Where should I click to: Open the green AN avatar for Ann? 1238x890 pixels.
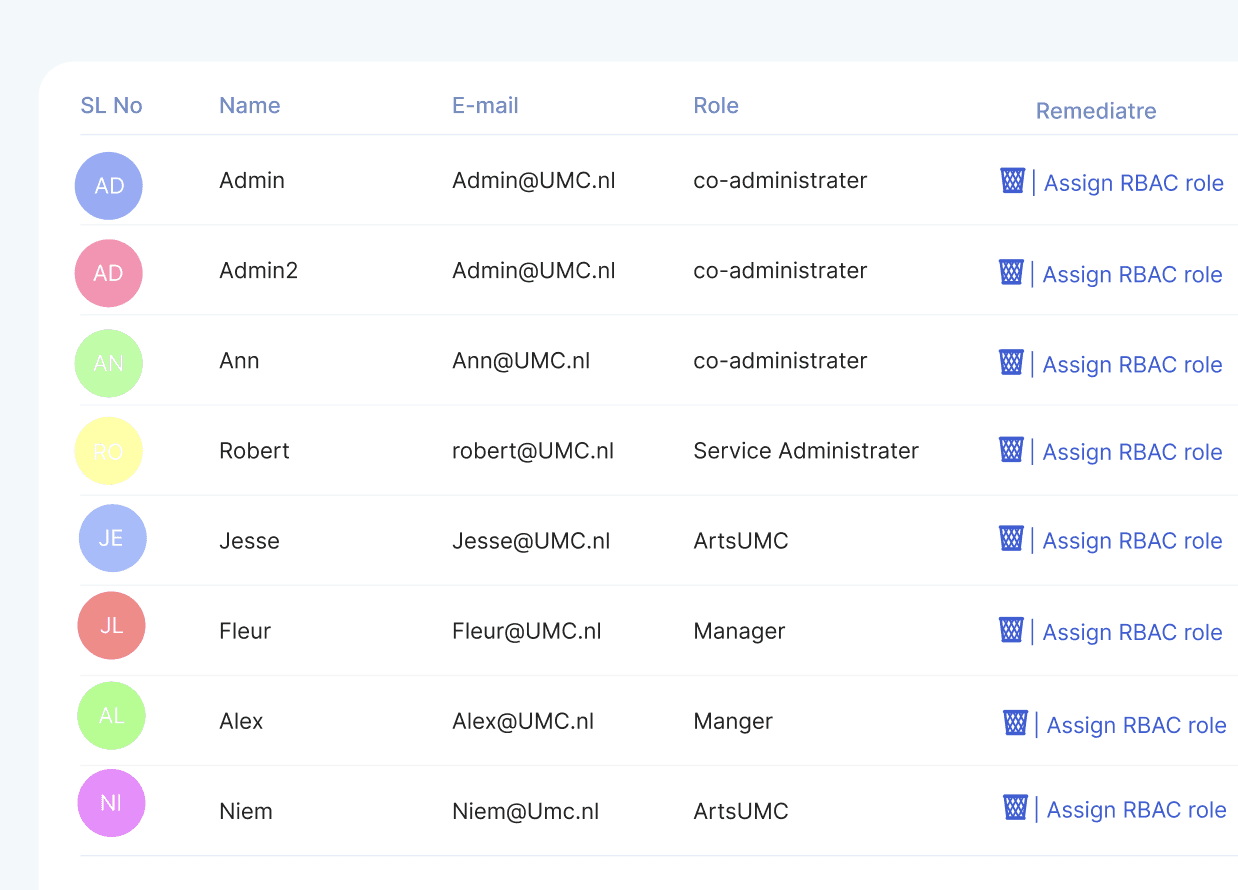click(x=109, y=363)
